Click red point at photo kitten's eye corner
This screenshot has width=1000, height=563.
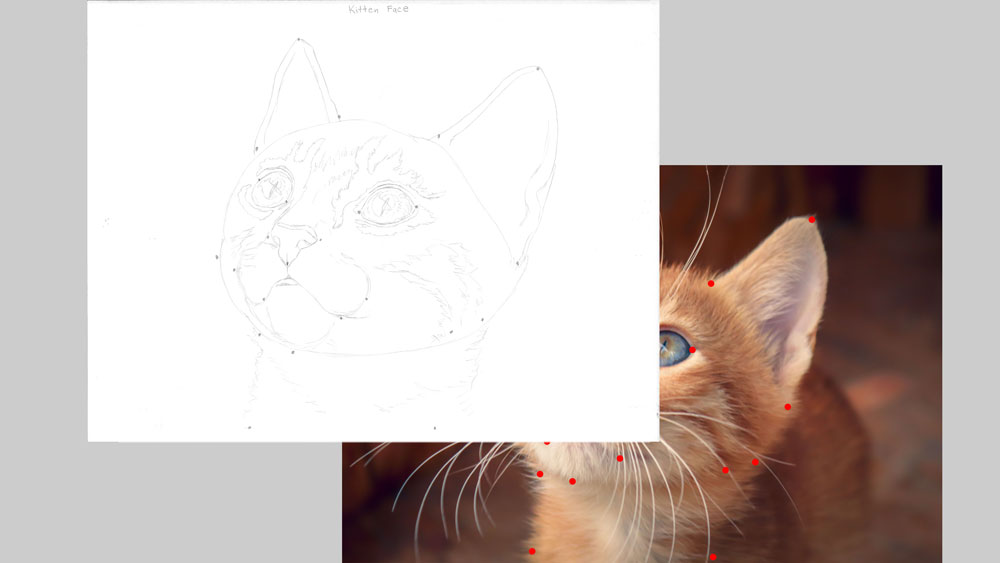(693, 350)
